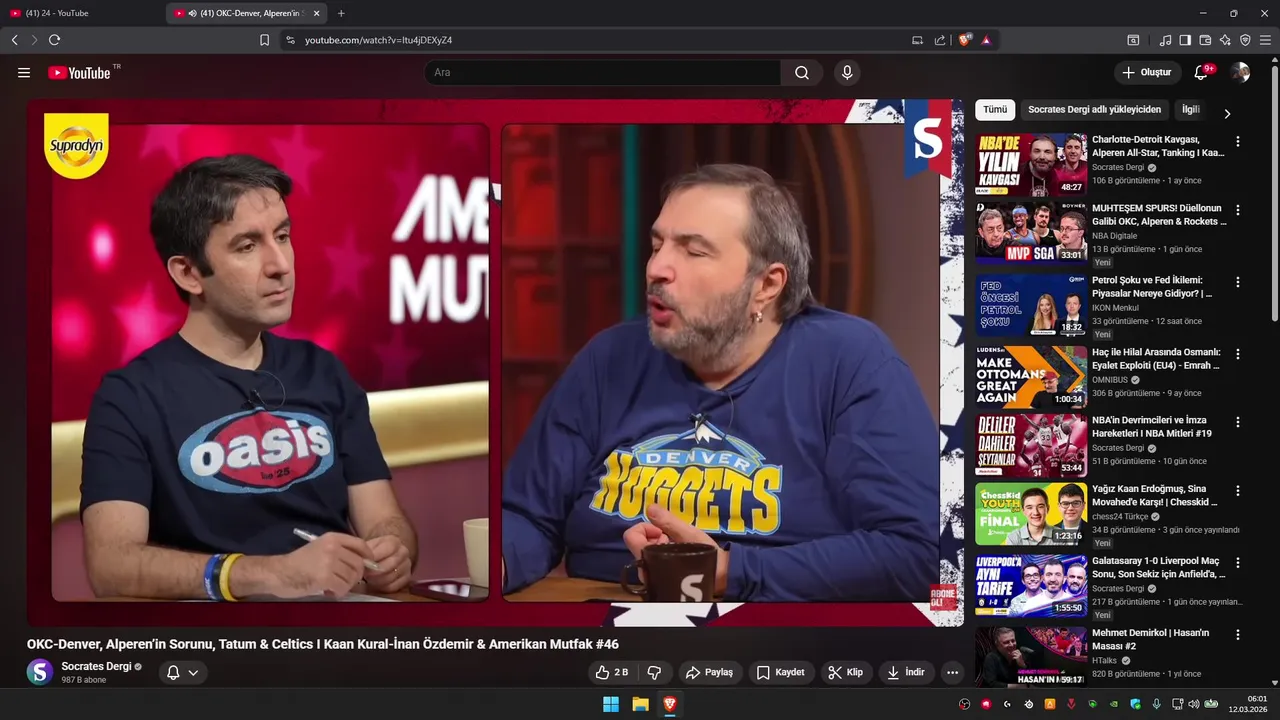Open the Deliler Dahiler Şeytanlar thumbnail
This screenshot has width=1280, height=720.
1031,445
